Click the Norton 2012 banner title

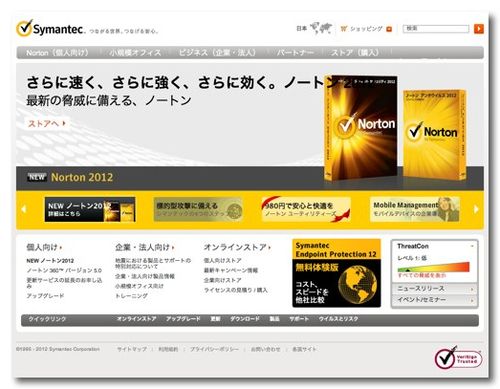(x=82, y=177)
